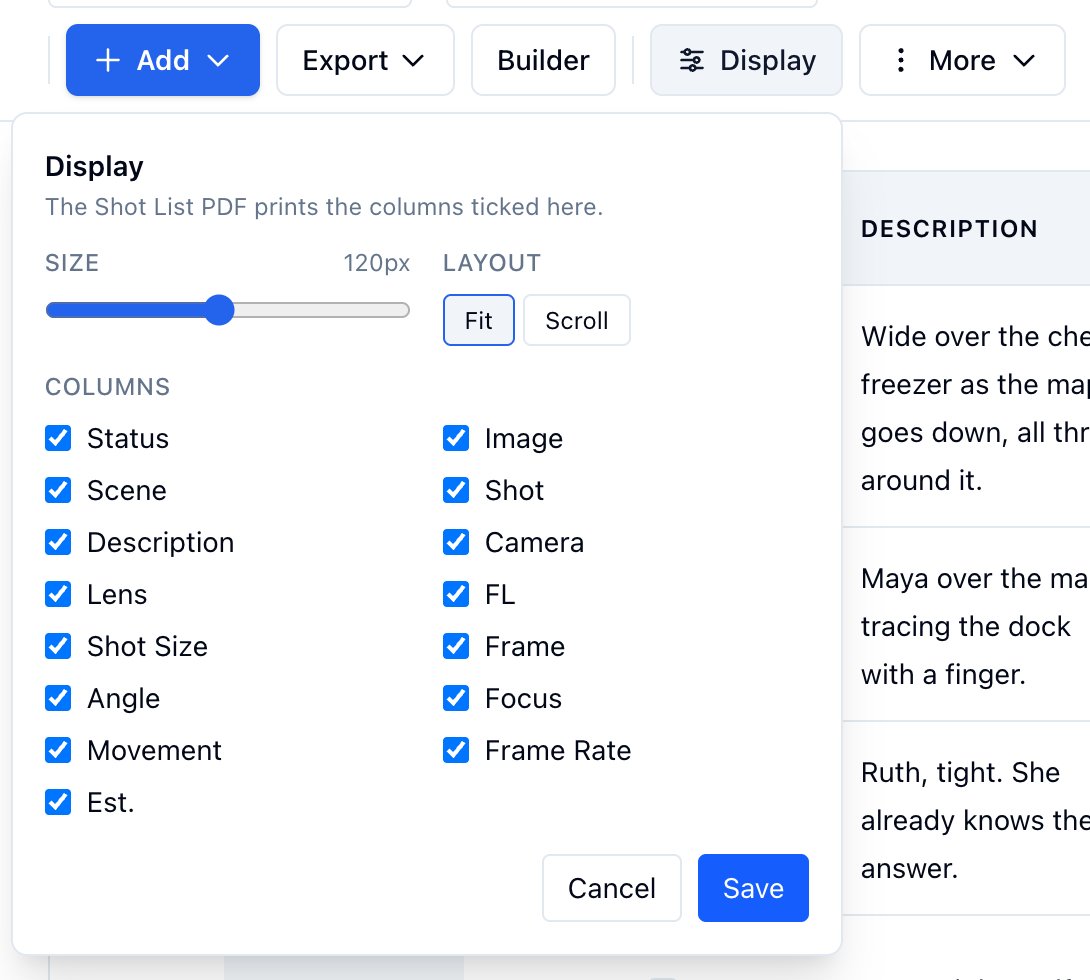Screen dimensions: 1090x980
Task: Uncheck the Status column checkbox
Action: [x=58, y=439]
